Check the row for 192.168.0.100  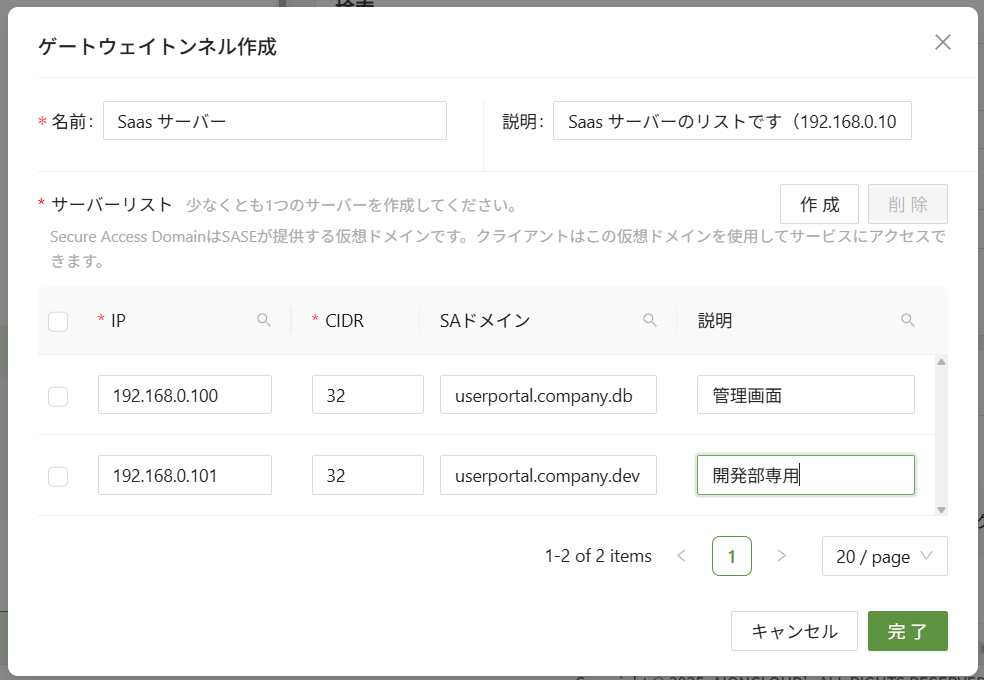(58, 396)
